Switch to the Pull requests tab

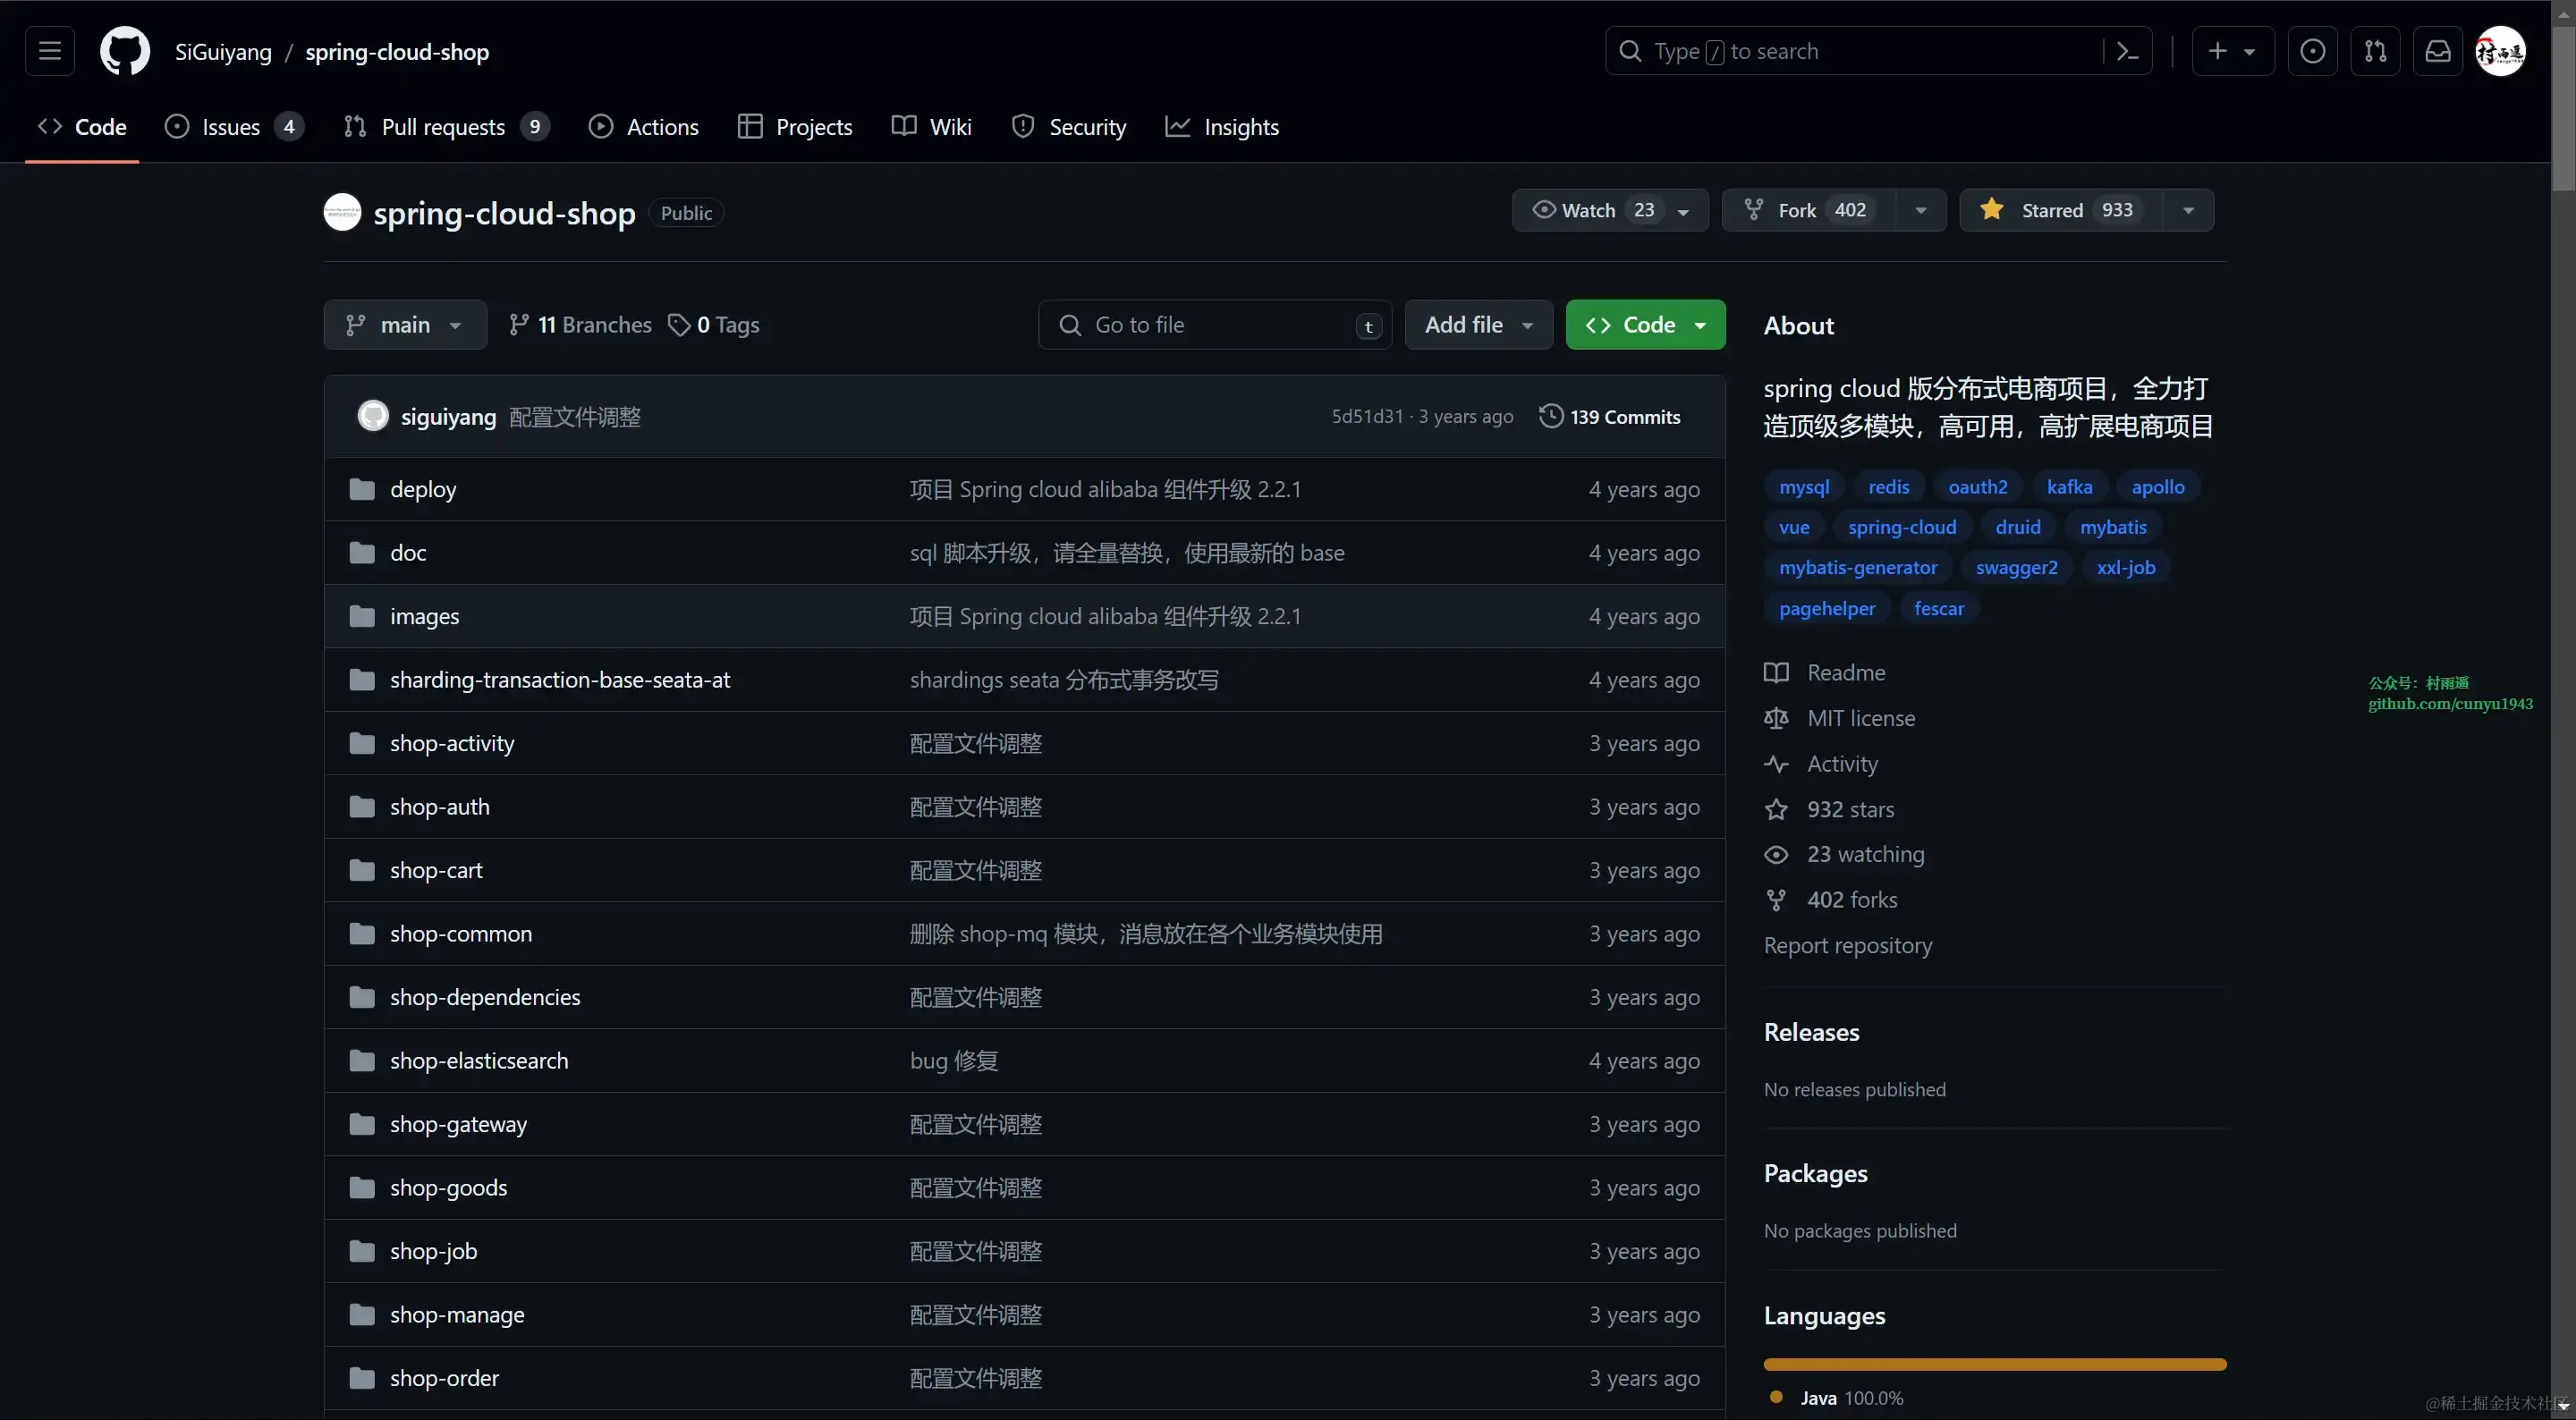tap(443, 127)
